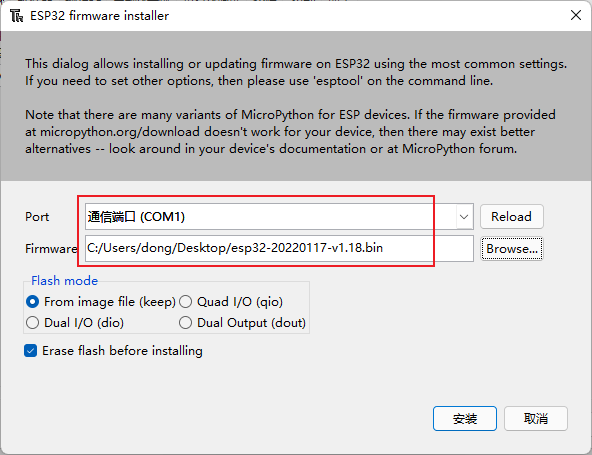The image size is (592, 455).
Task: Expand the Port list with the chevron arrow
Action: tap(464, 217)
